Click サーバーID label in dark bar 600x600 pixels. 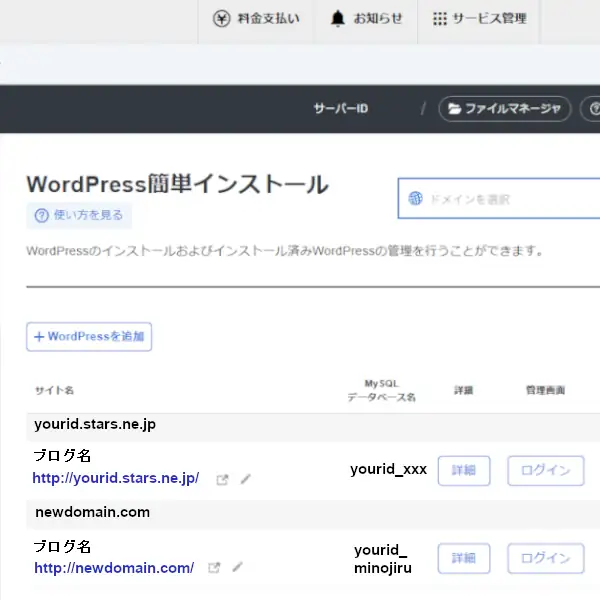coord(341,109)
